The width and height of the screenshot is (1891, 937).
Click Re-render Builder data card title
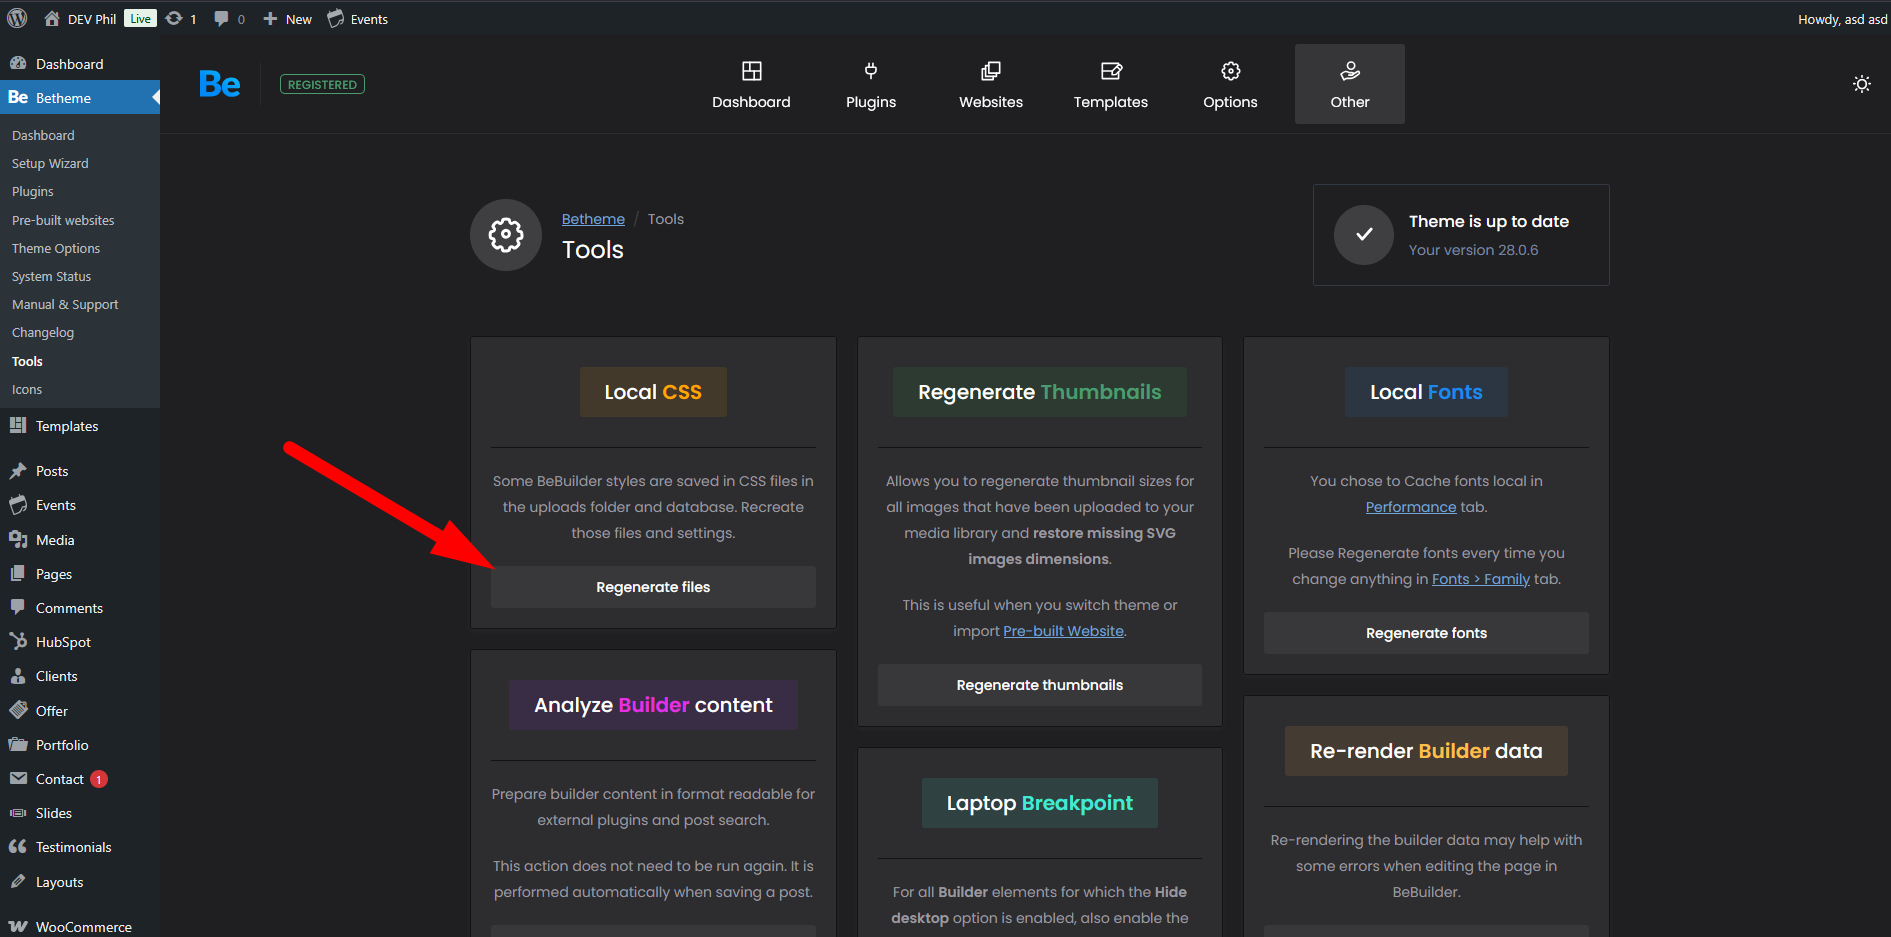coord(1426,751)
